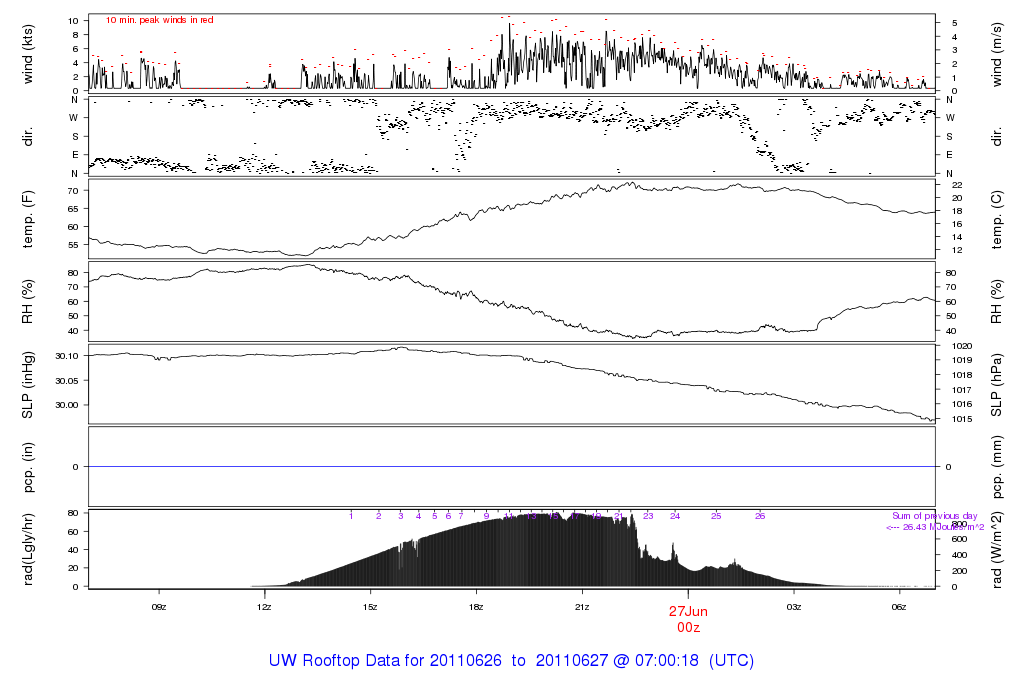Click the purple "Sum of previous day" text
The height and width of the screenshot is (700, 1024).
coord(935,516)
